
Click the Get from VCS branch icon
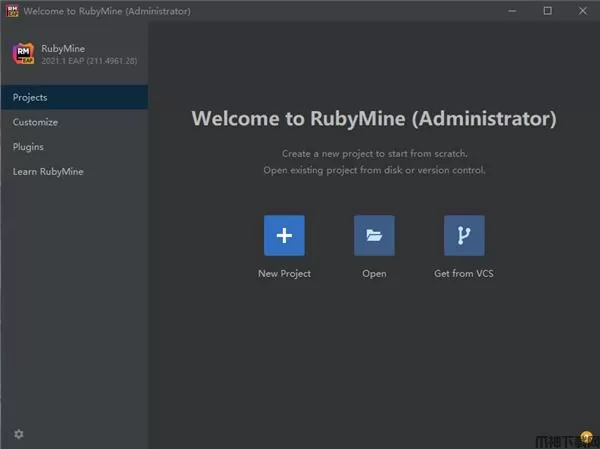(x=464, y=236)
